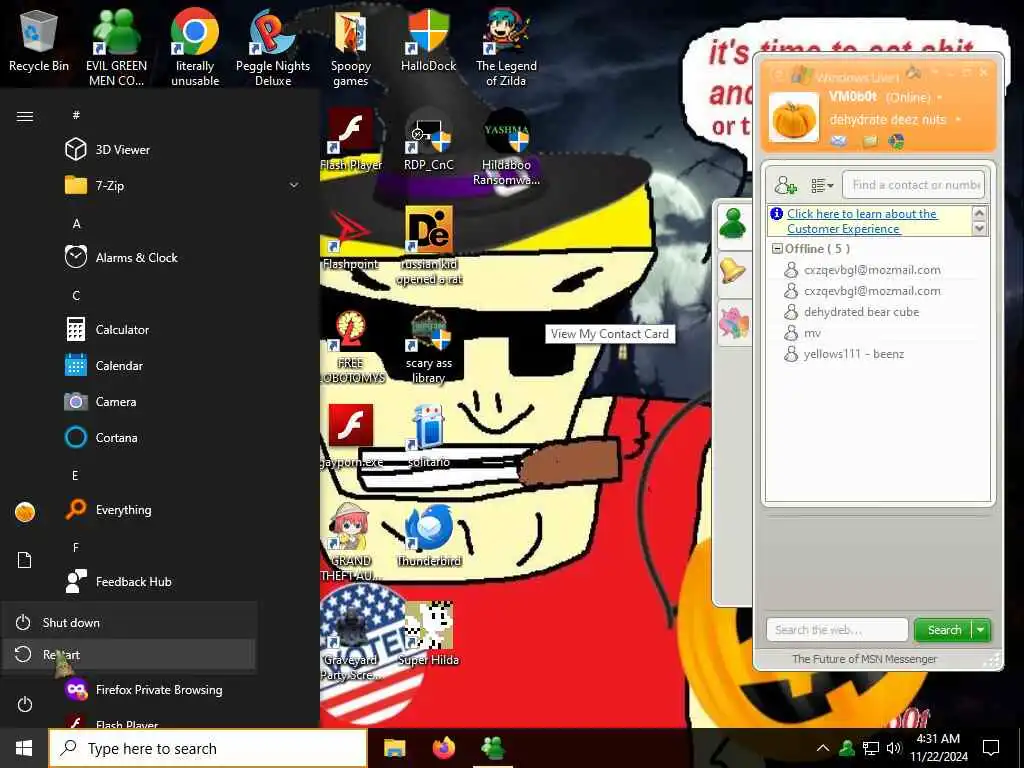Screen dimensions: 1024x768
Task: Select the RDP_CnC desktop shortcut
Action: (428, 138)
